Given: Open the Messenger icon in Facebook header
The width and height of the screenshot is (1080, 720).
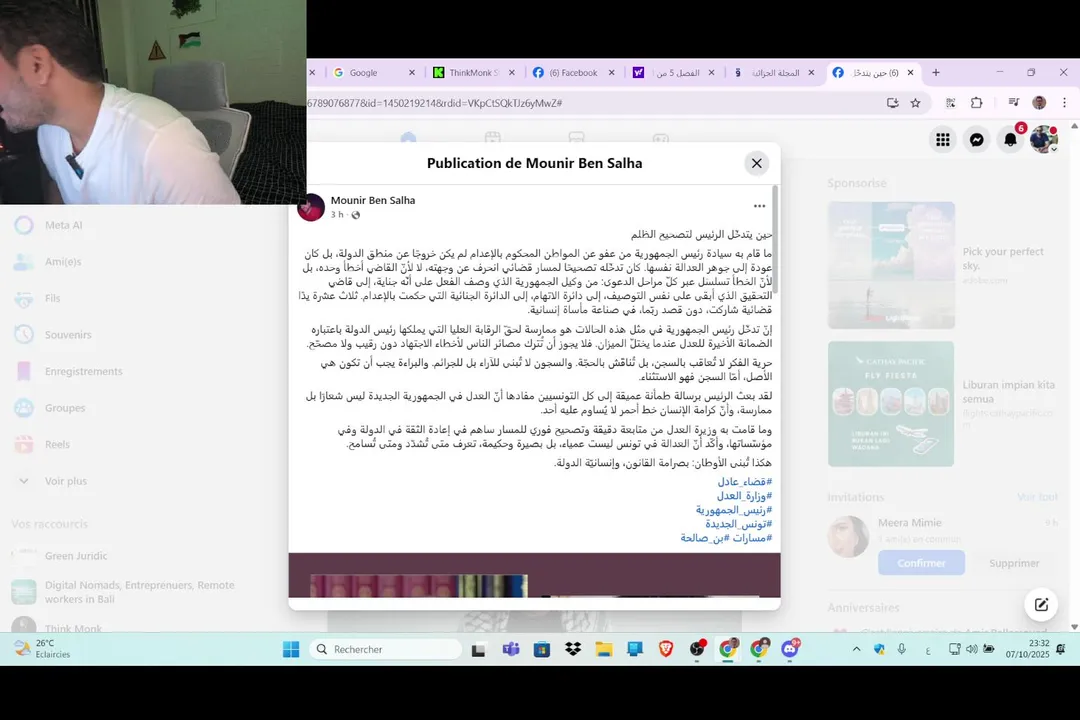Looking at the screenshot, I should (x=976, y=140).
